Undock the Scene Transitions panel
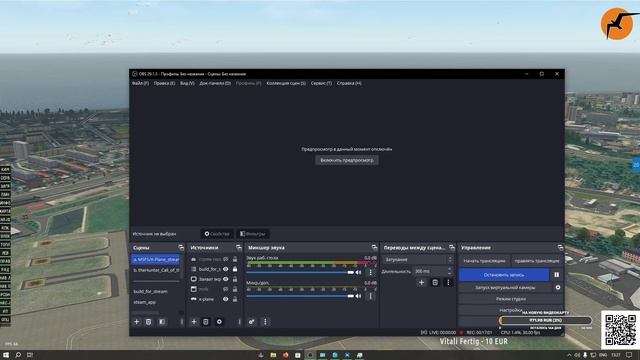 click(451, 247)
